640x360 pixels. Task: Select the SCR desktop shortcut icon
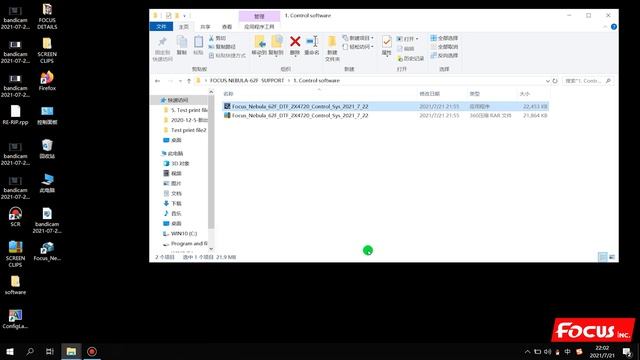pos(15,217)
